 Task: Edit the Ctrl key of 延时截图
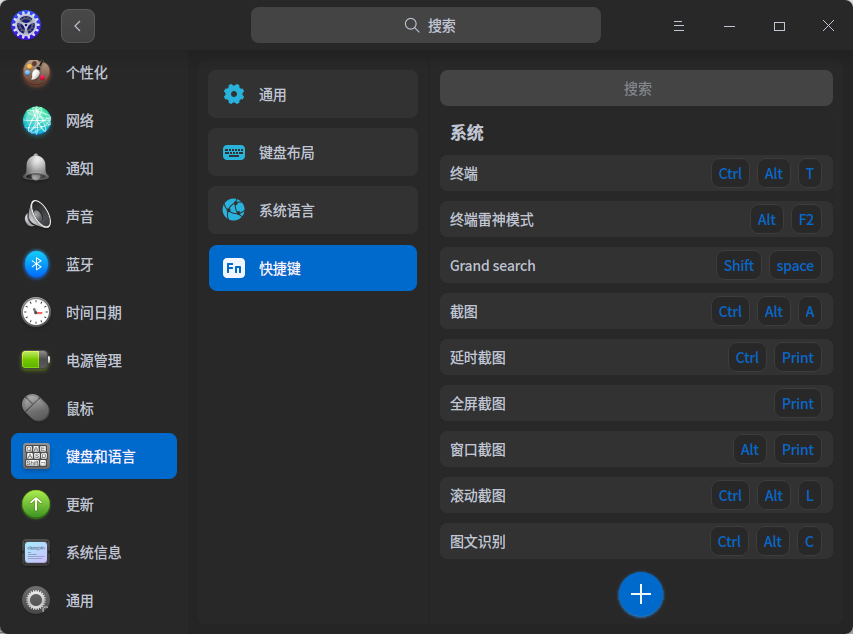coord(747,357)
